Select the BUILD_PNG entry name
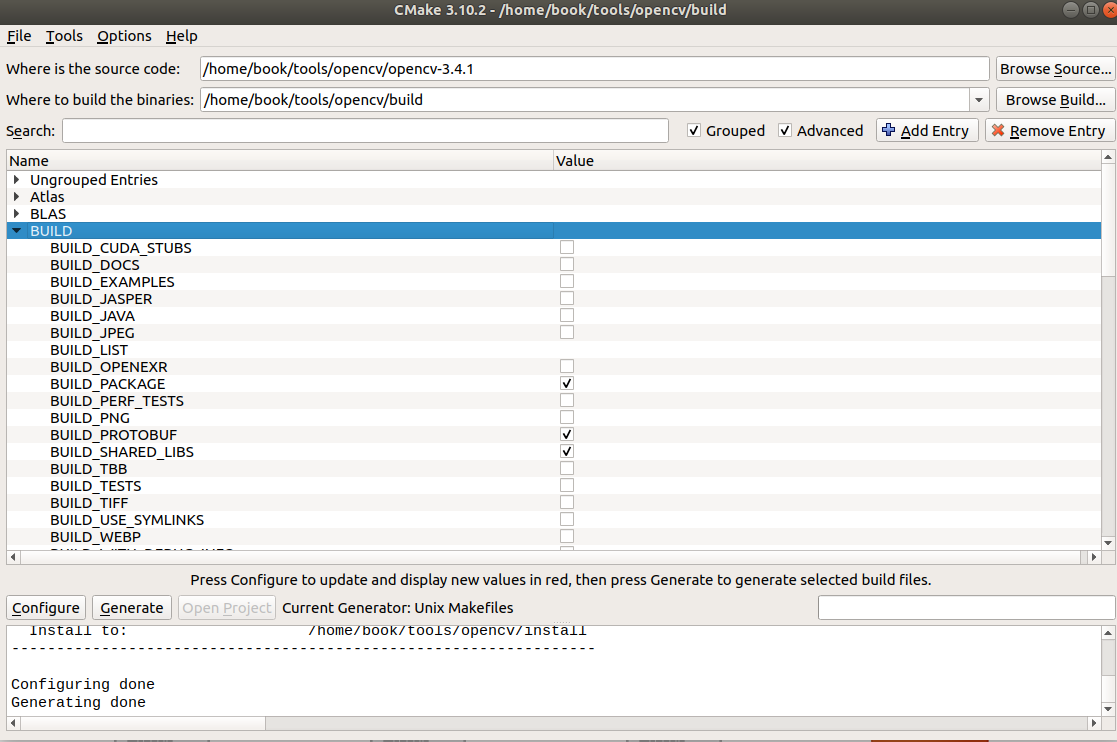1117x742 pixels. pos(90,418)
